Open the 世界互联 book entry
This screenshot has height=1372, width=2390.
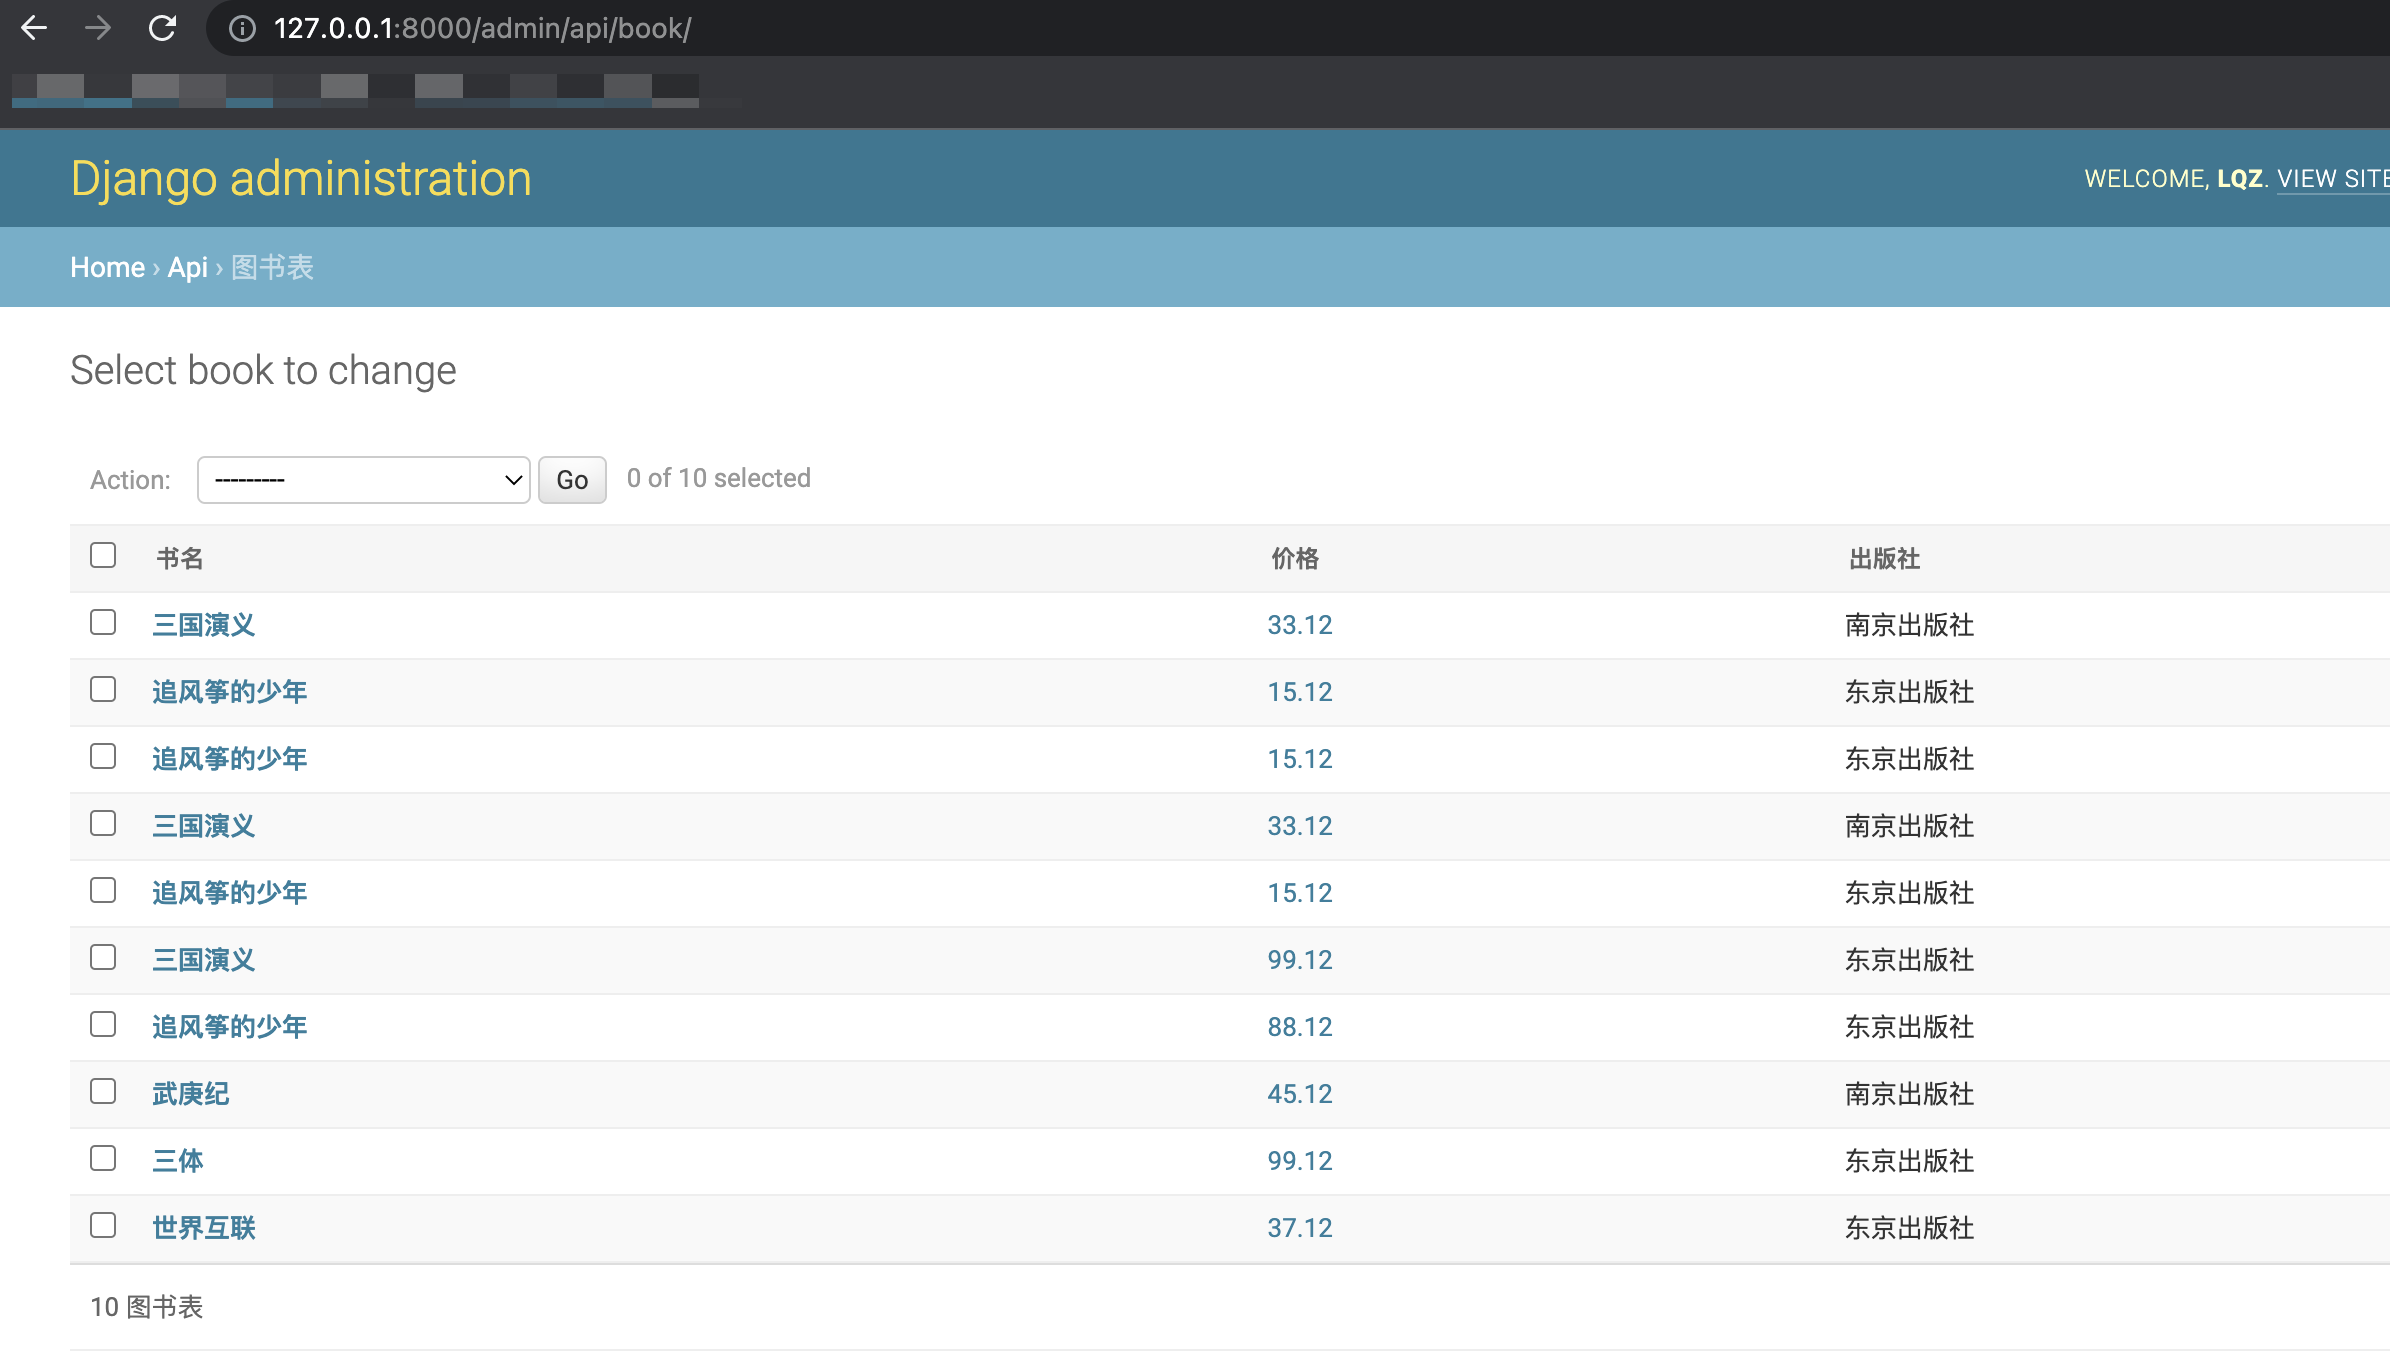[204, 1228]
